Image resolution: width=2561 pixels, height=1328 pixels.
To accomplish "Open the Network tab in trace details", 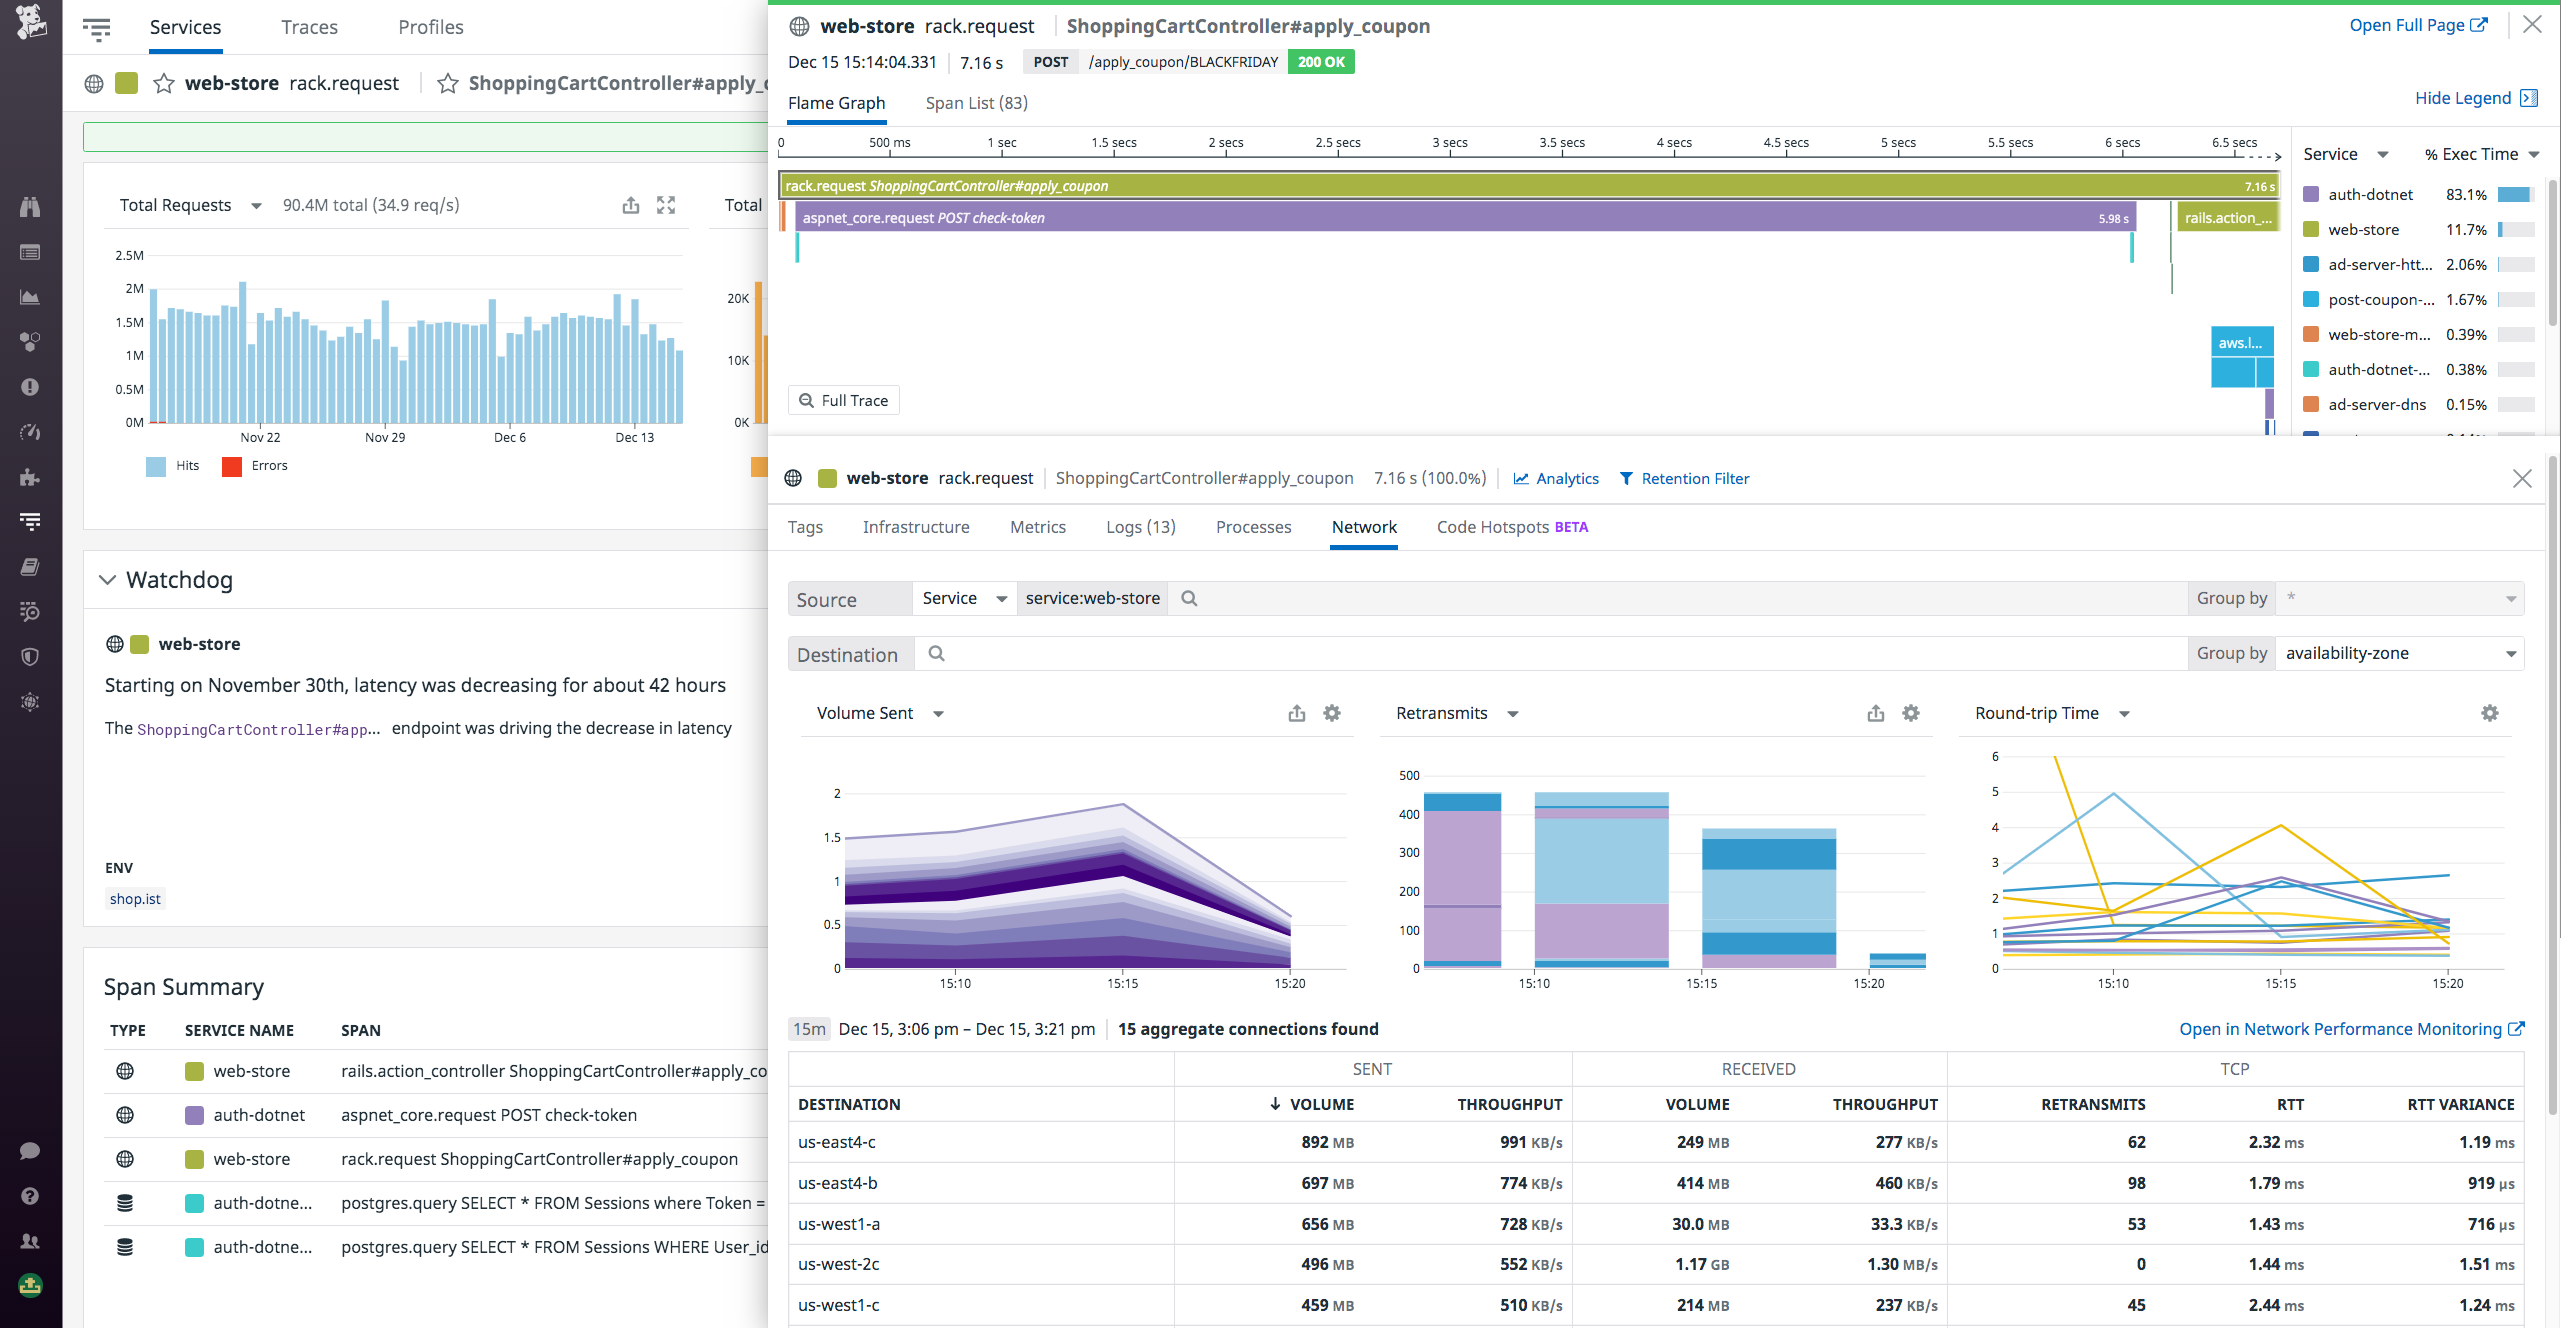I will pos(1363,527).
